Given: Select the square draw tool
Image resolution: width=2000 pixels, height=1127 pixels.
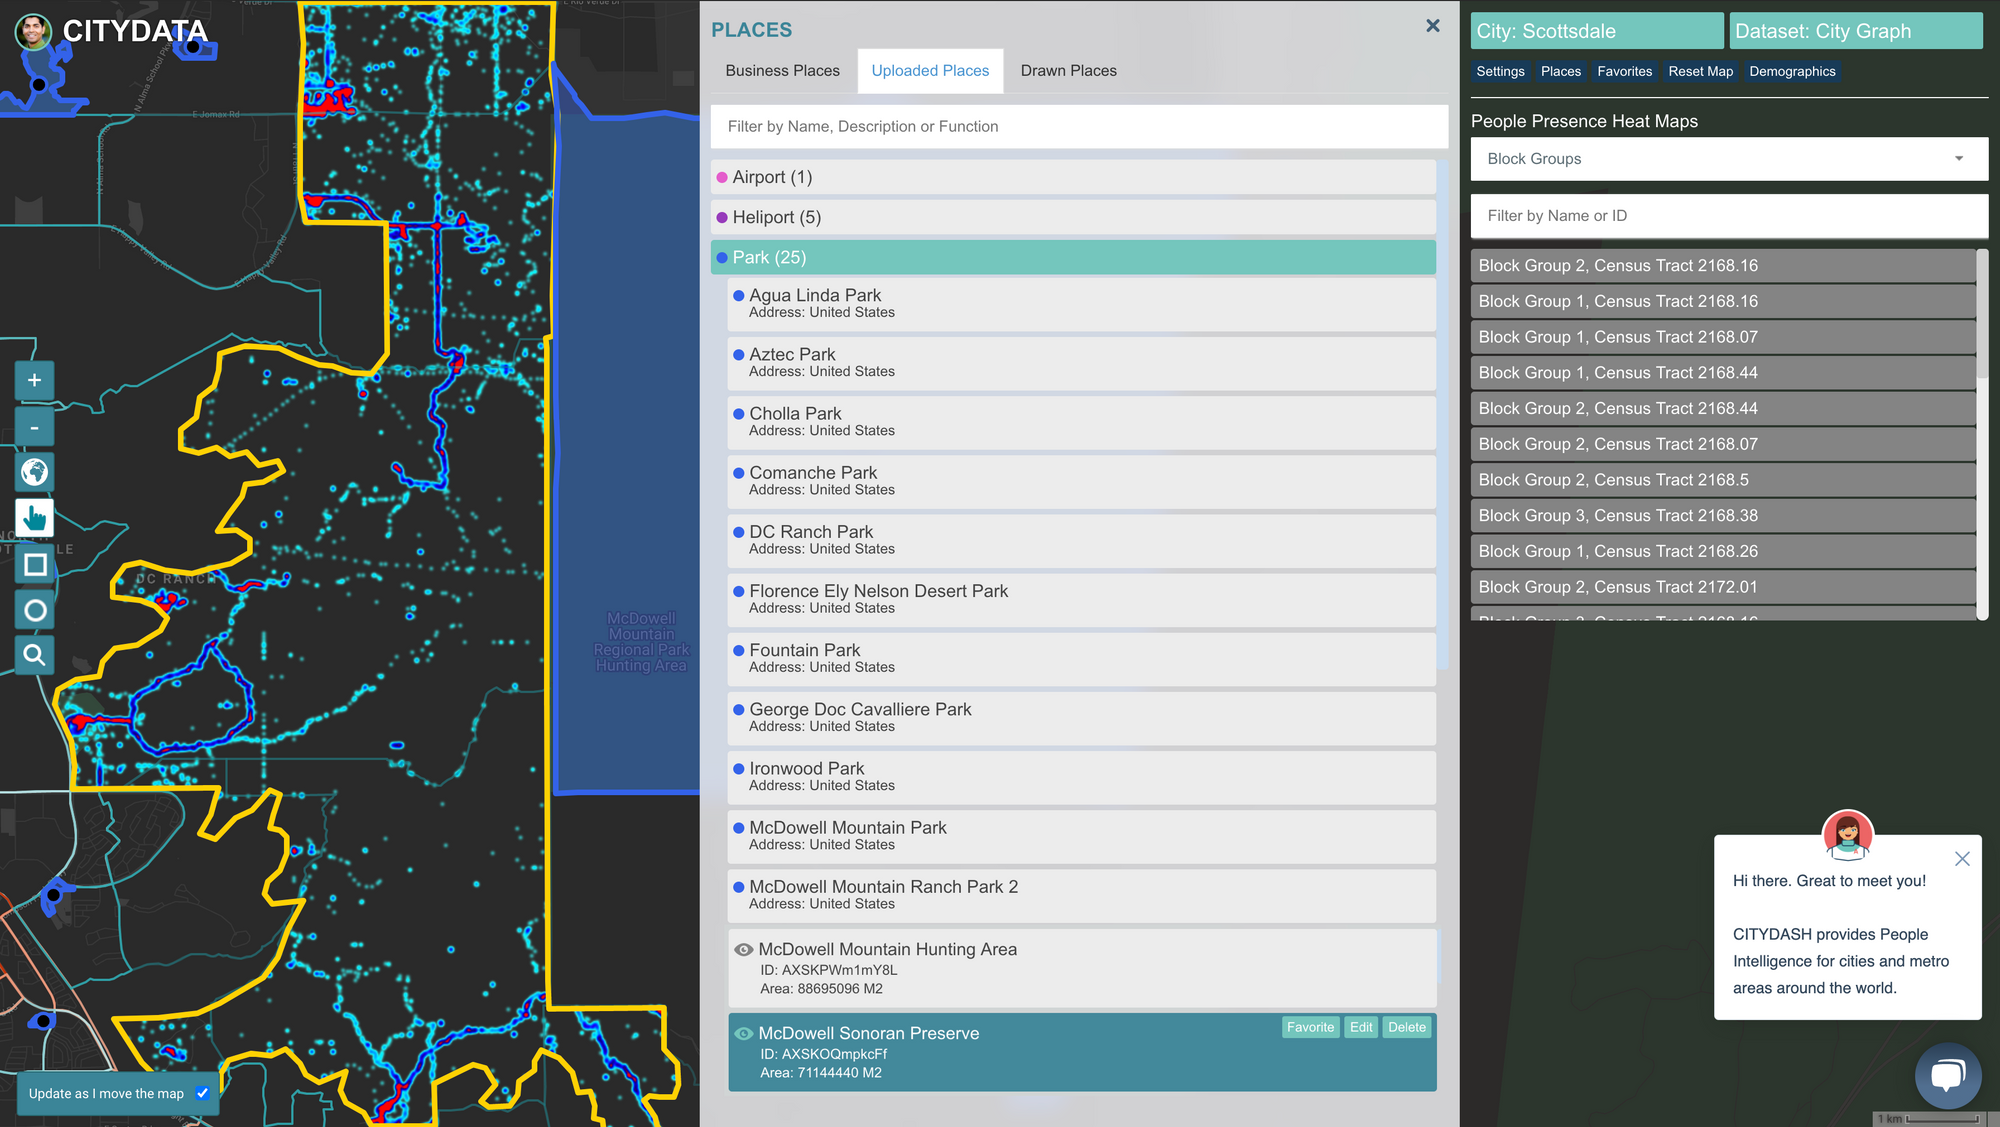Looking at the screenshot, I should click(x=34, y=565).
